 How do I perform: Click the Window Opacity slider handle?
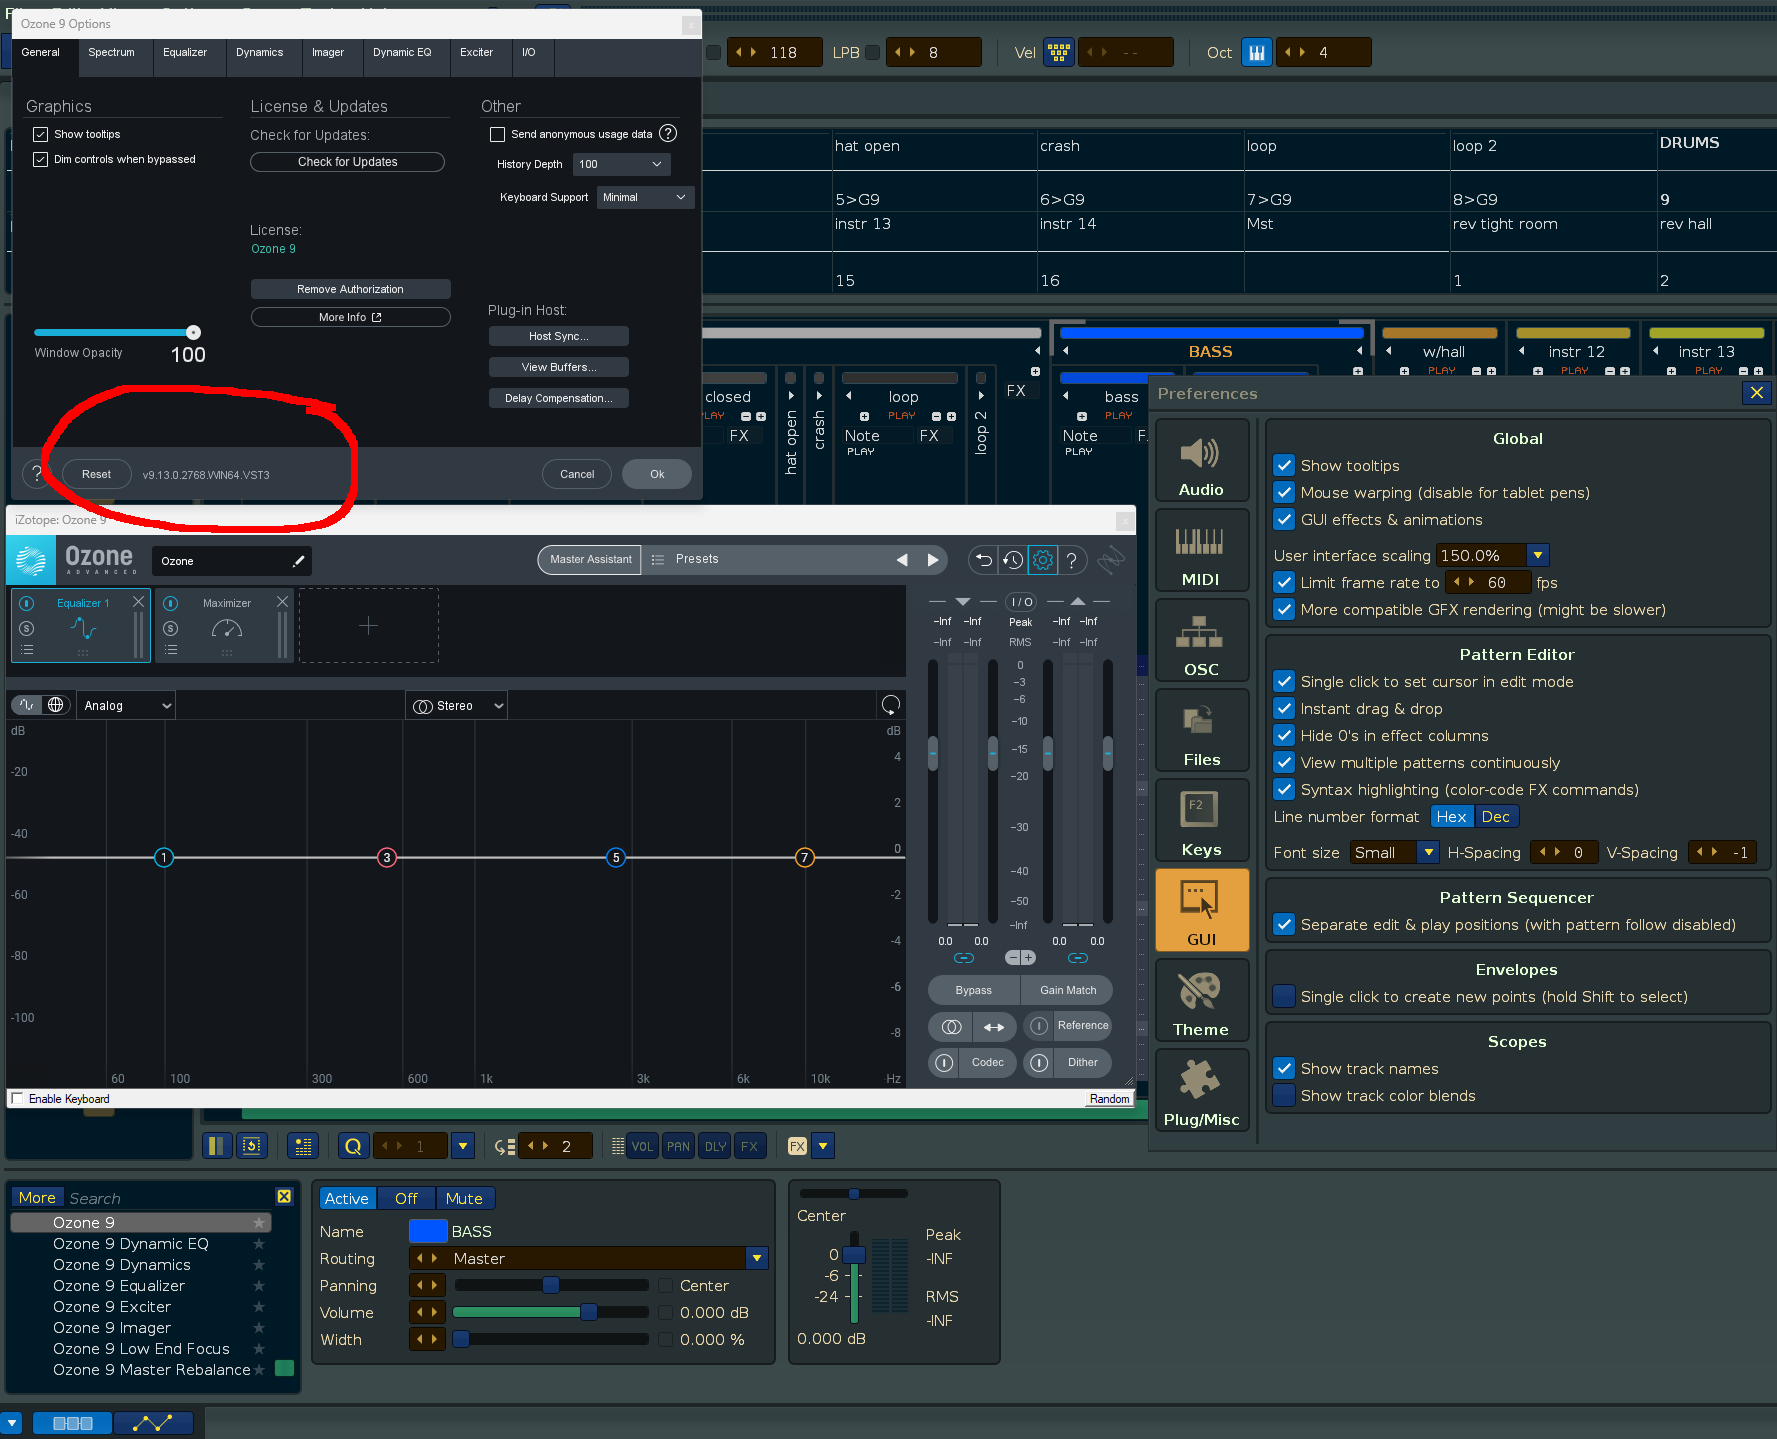point(193,332)
